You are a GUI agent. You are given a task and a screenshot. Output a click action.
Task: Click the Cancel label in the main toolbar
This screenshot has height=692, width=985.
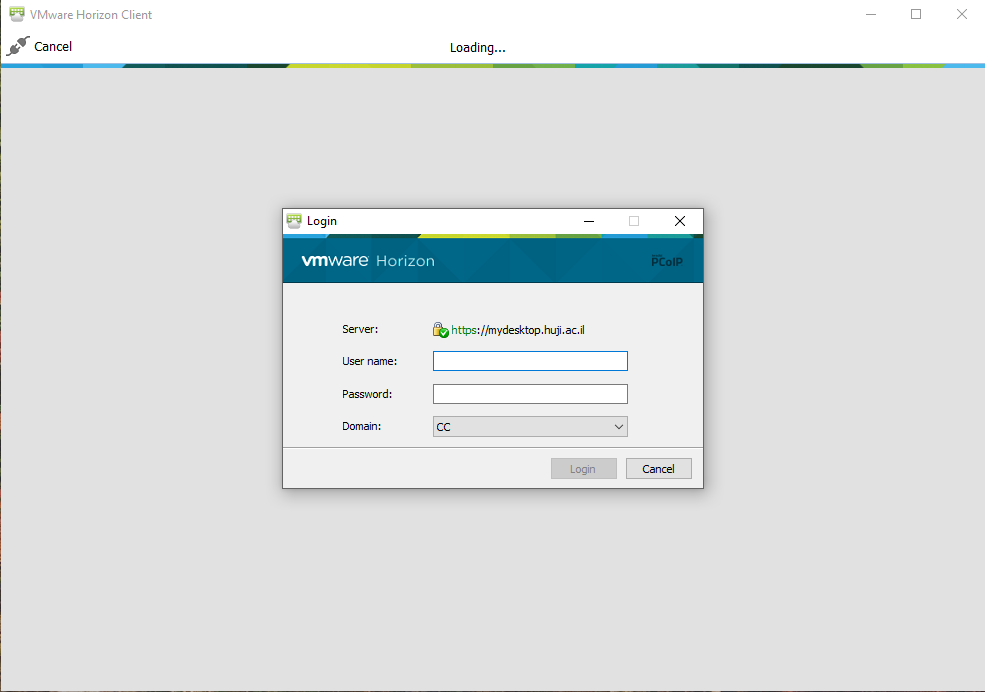[53, 46]
